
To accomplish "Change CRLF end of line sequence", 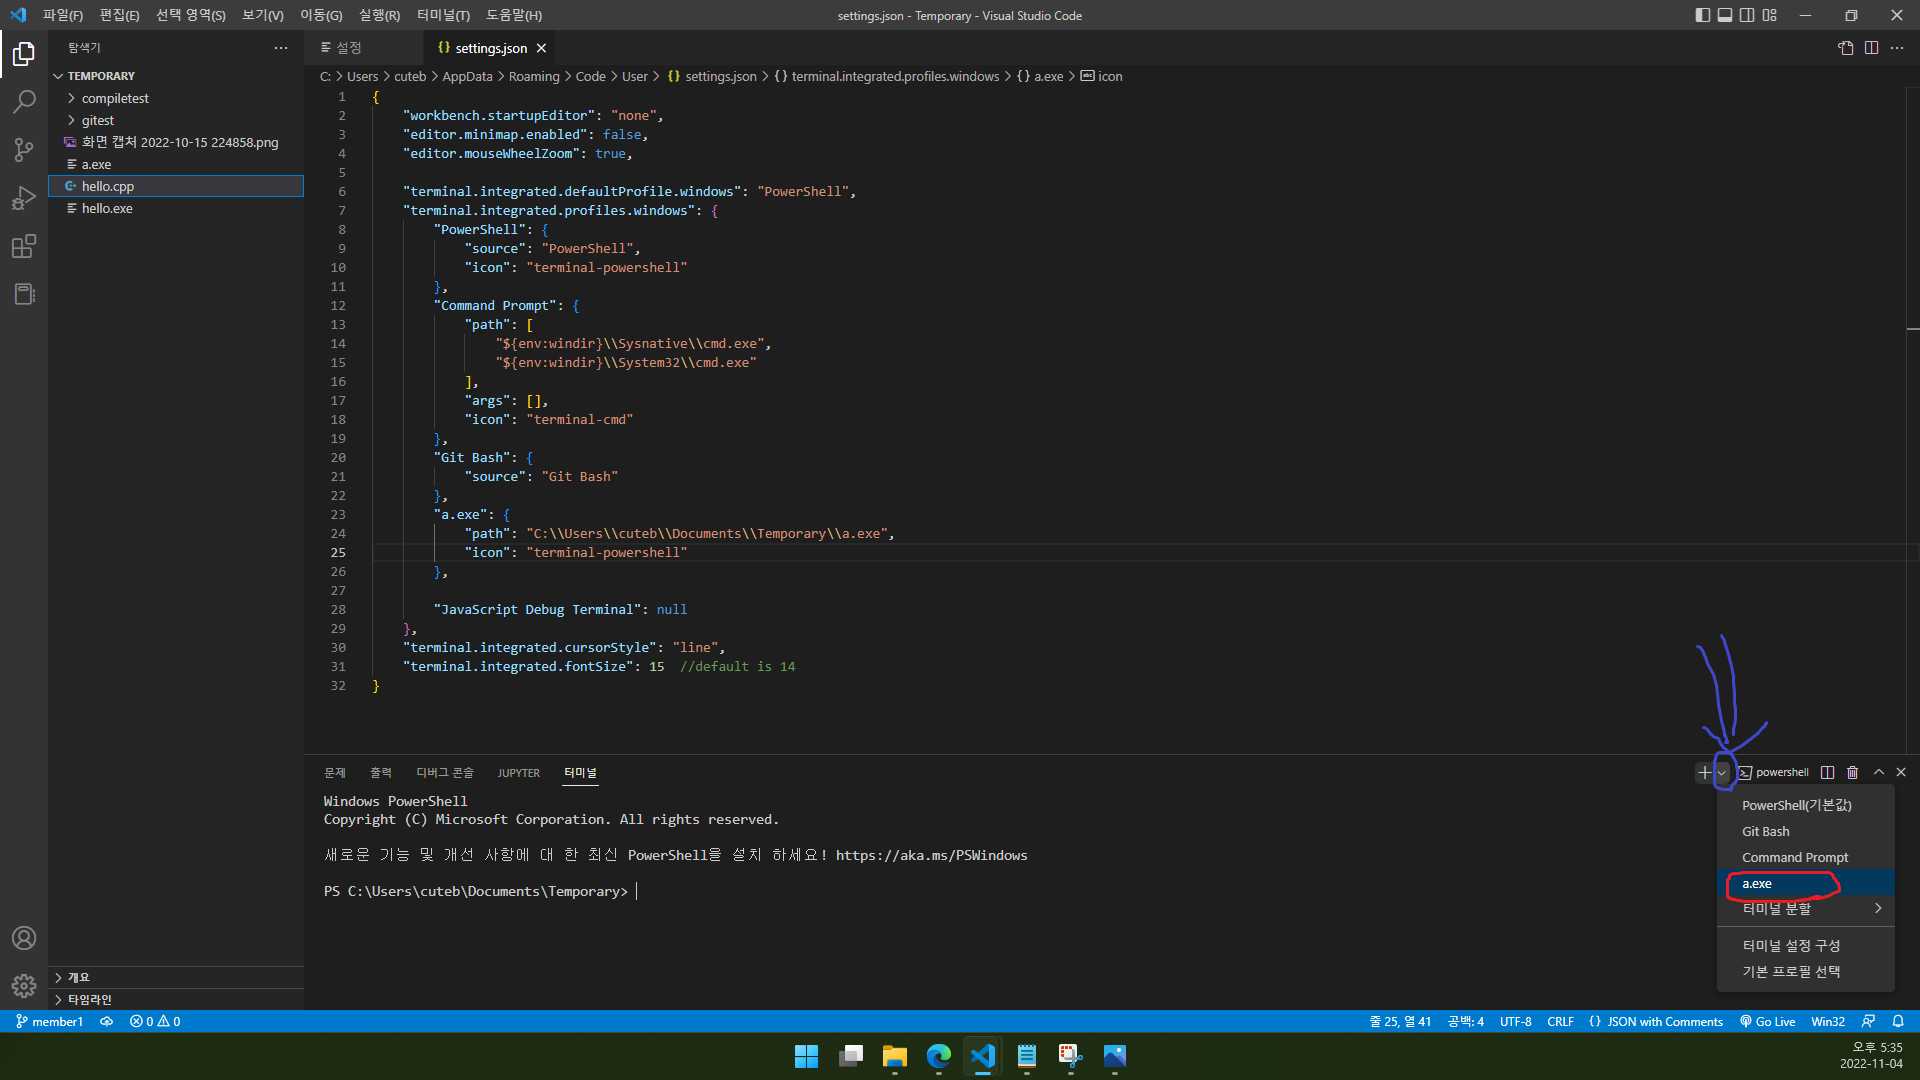I will coord(1560,1021).
